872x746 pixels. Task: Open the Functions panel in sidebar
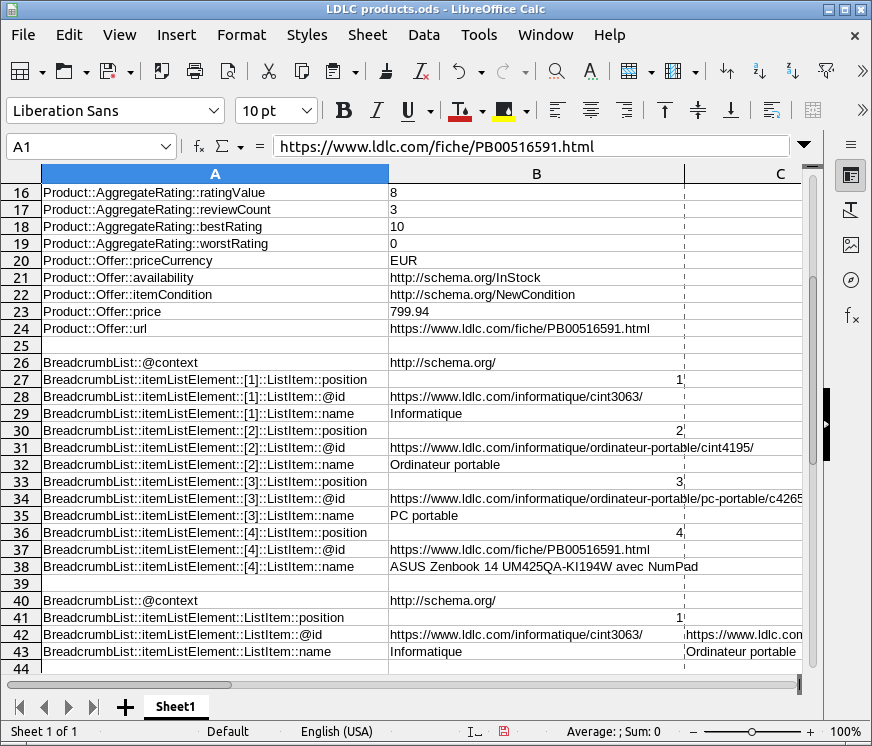pyautogui.click(x=851, y=316)
